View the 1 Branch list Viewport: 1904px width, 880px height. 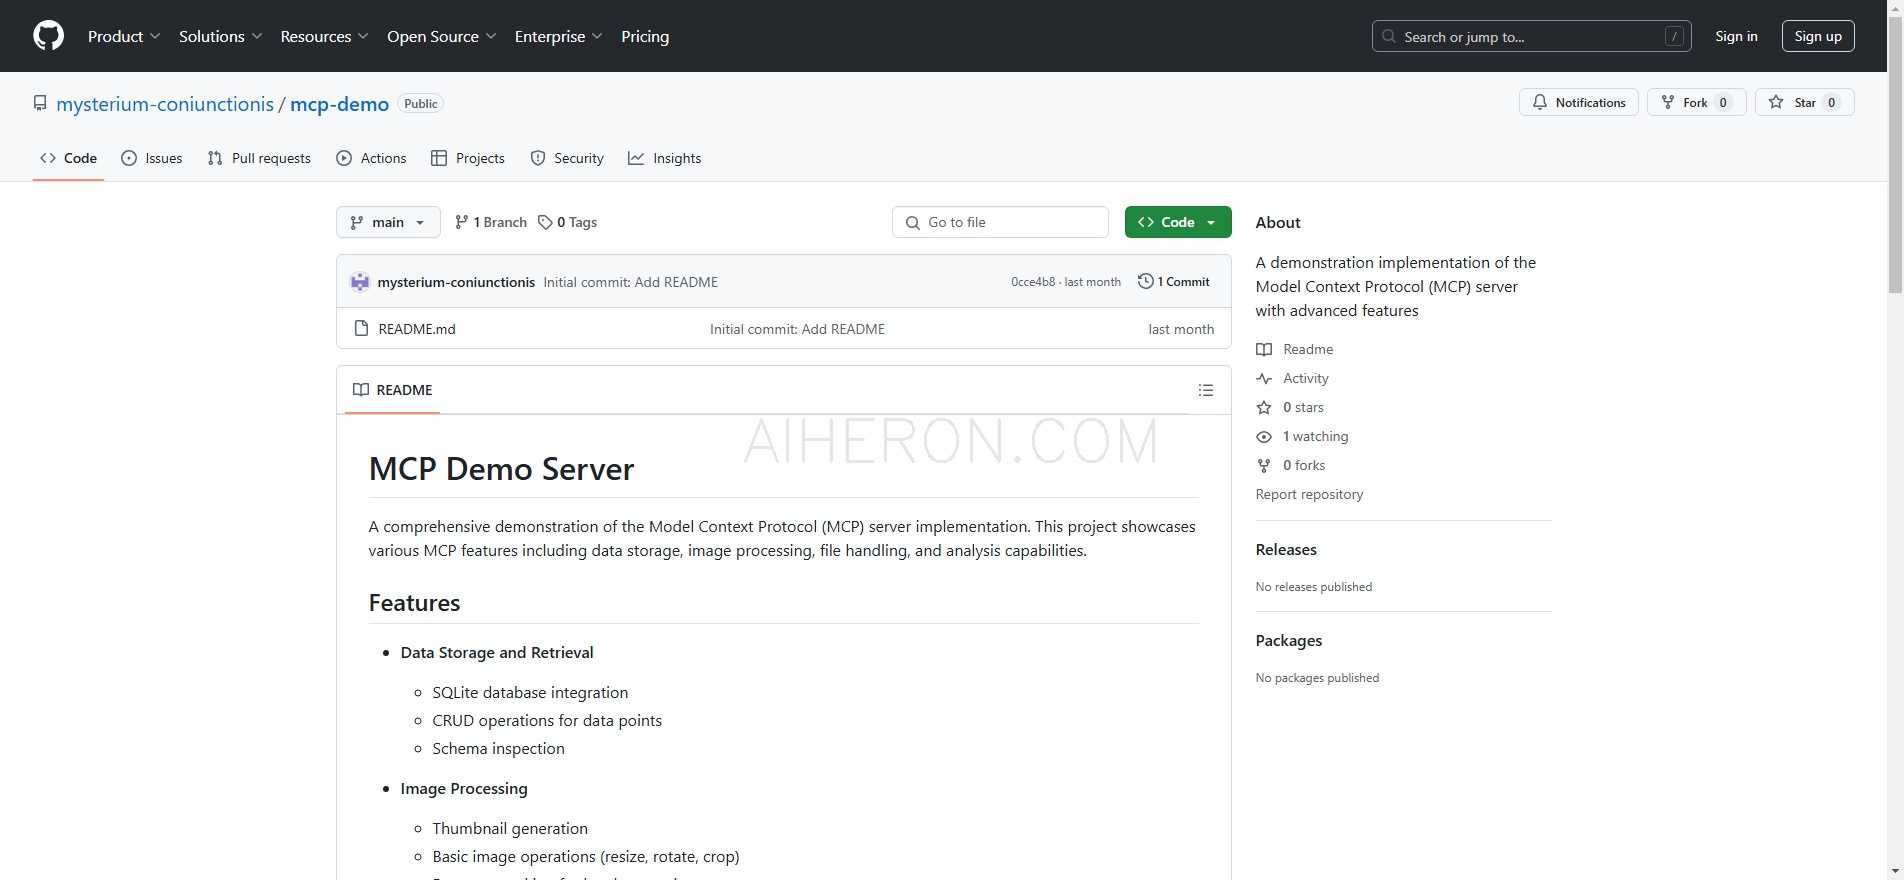click(490, 222)
